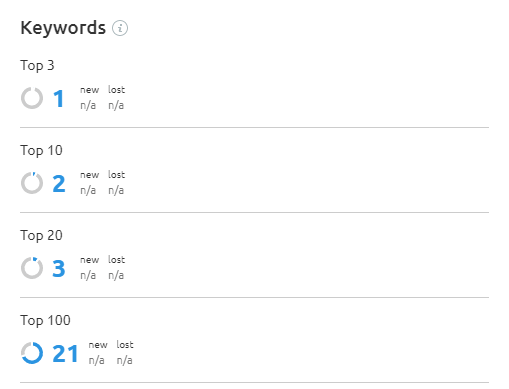Click the Top 10 donut chart icon
The height and width of the screenshot is (389, 509).
coord(32,183)
